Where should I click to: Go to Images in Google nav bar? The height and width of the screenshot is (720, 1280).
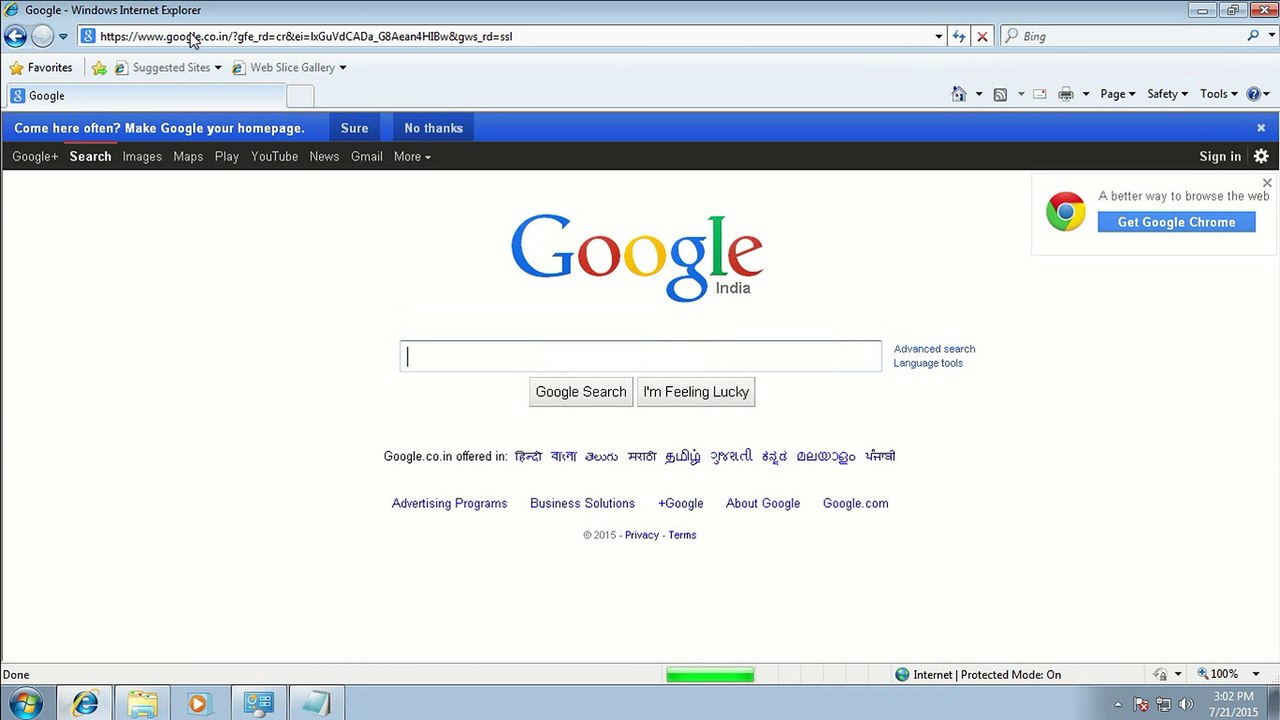(142, 157)
